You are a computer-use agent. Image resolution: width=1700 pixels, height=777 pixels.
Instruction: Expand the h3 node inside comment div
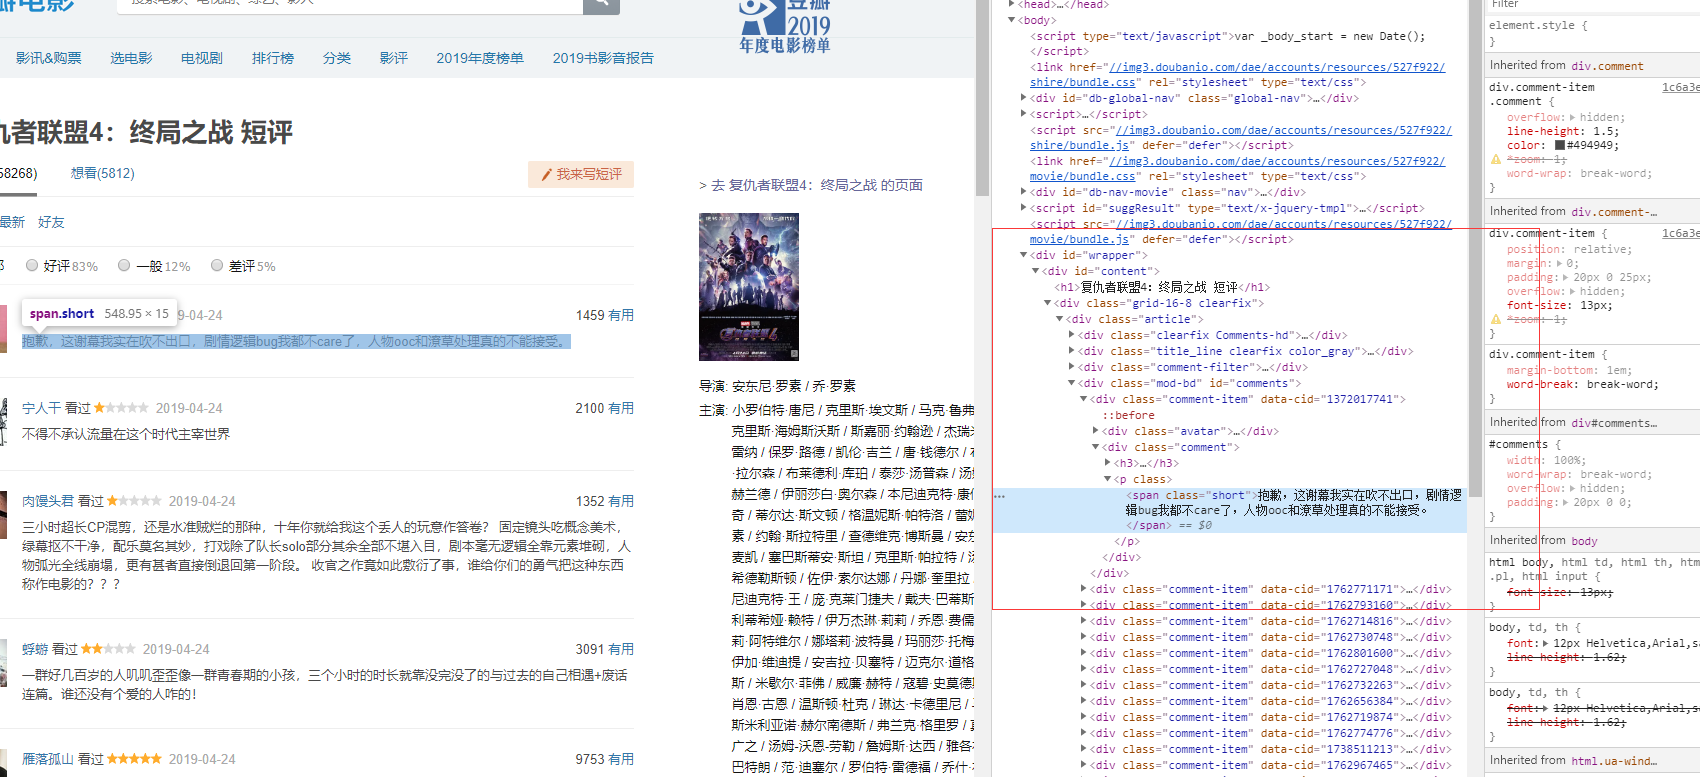point(1108,463)
